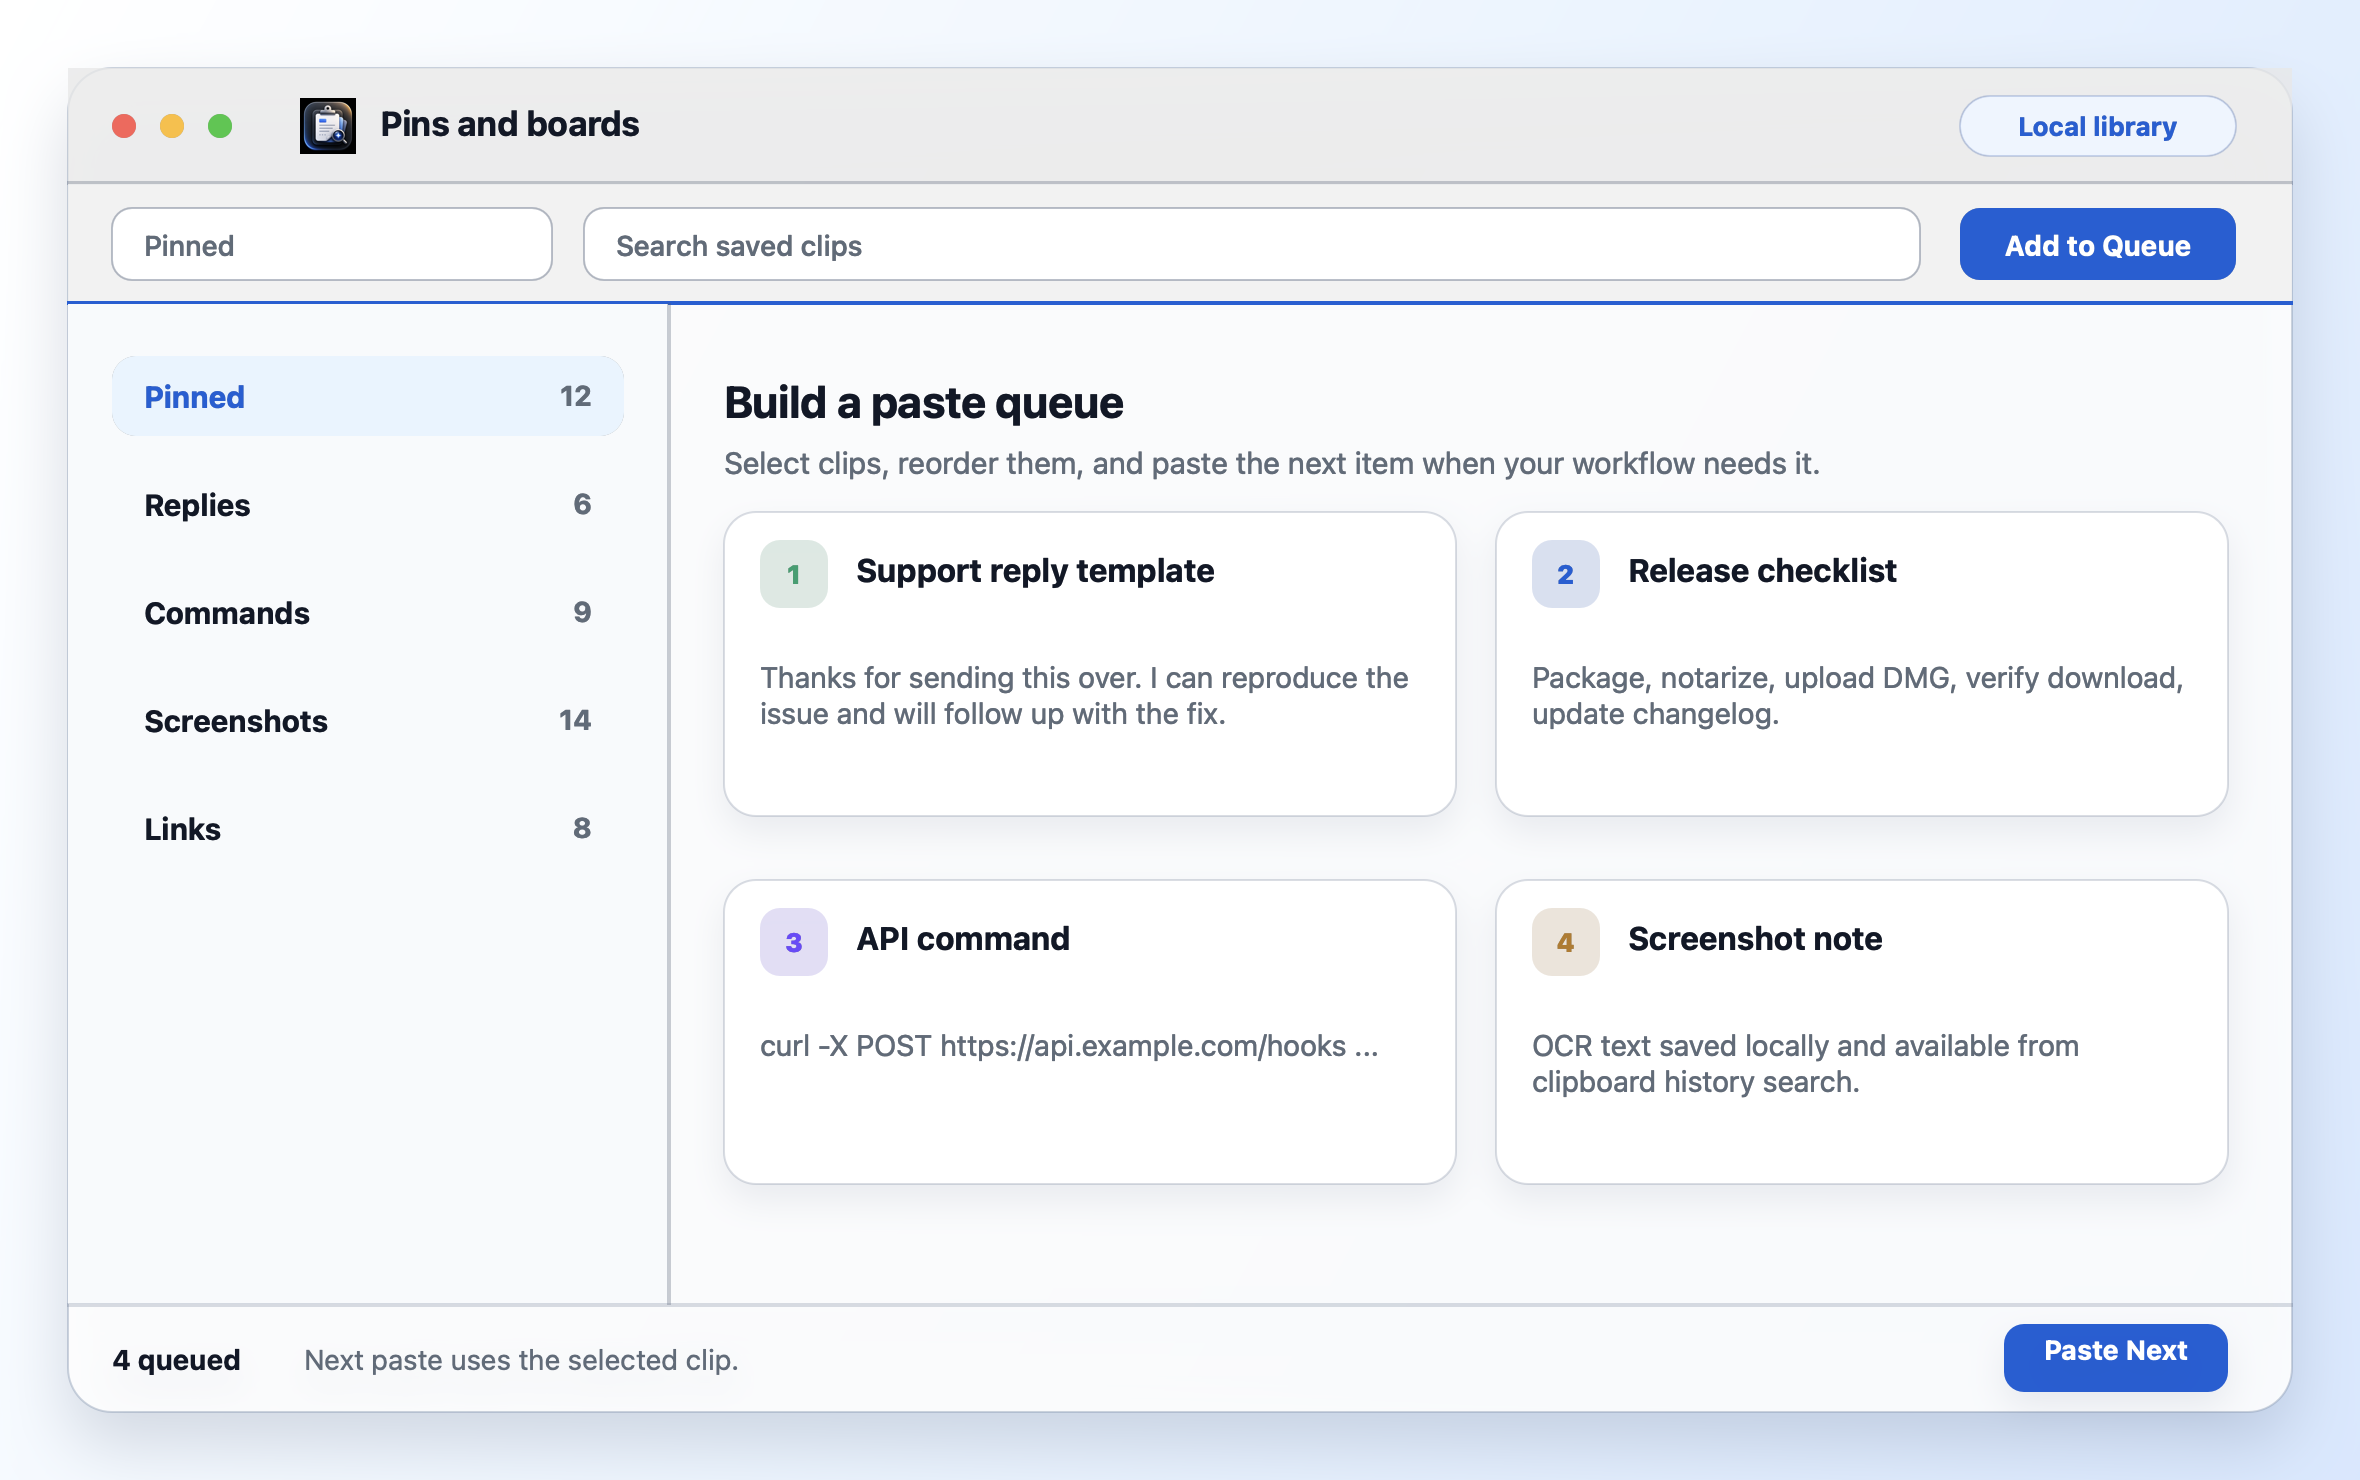Click the green zoom window button
Image resolution: width=2360 pixels, height=1480 pixels.
tap(220, 126)
